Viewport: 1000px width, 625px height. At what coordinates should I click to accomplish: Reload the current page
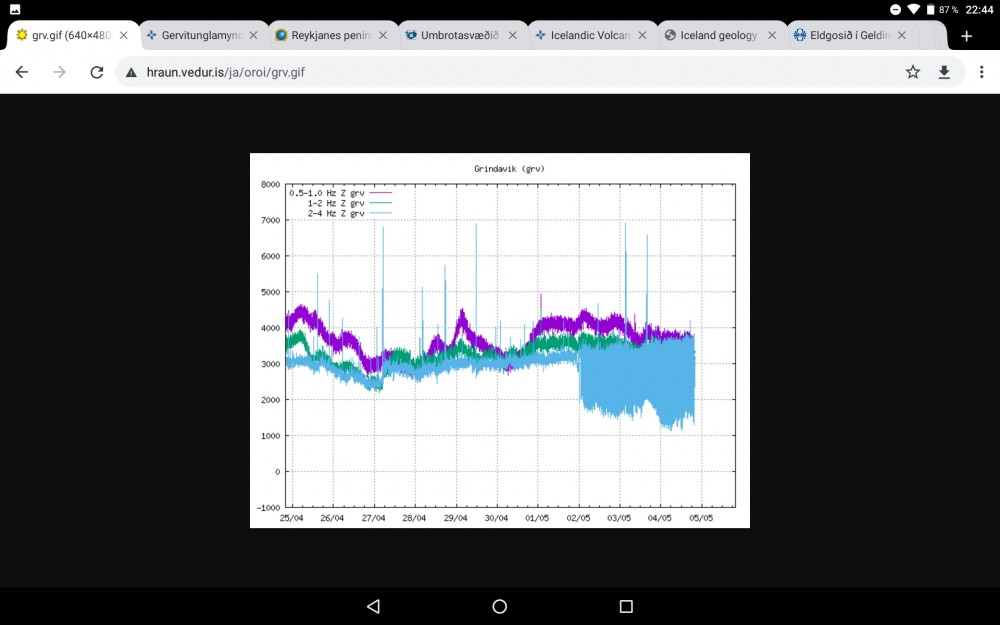click(x=95, y=71)
